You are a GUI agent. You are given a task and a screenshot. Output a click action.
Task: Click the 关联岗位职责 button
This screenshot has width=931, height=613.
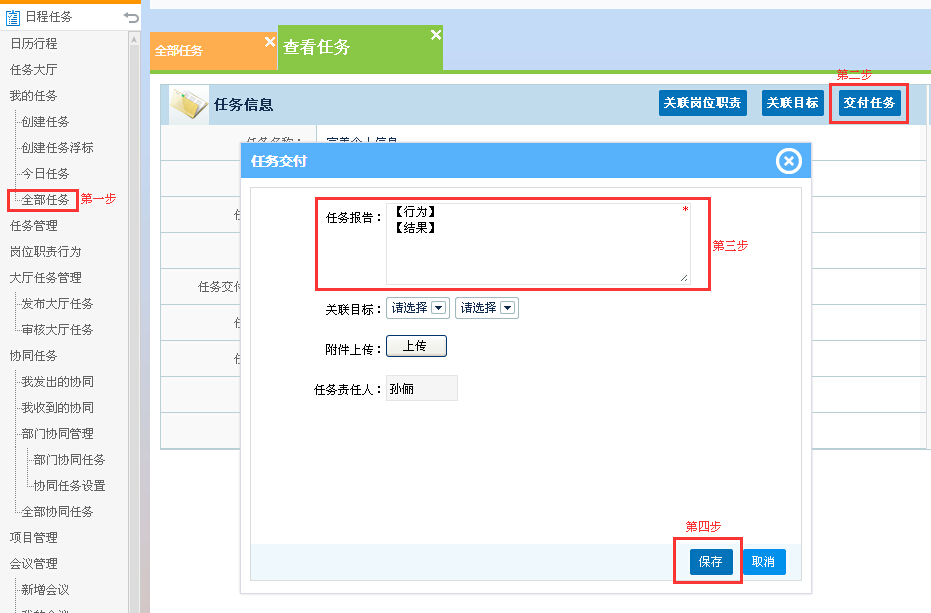pos(702,103)
